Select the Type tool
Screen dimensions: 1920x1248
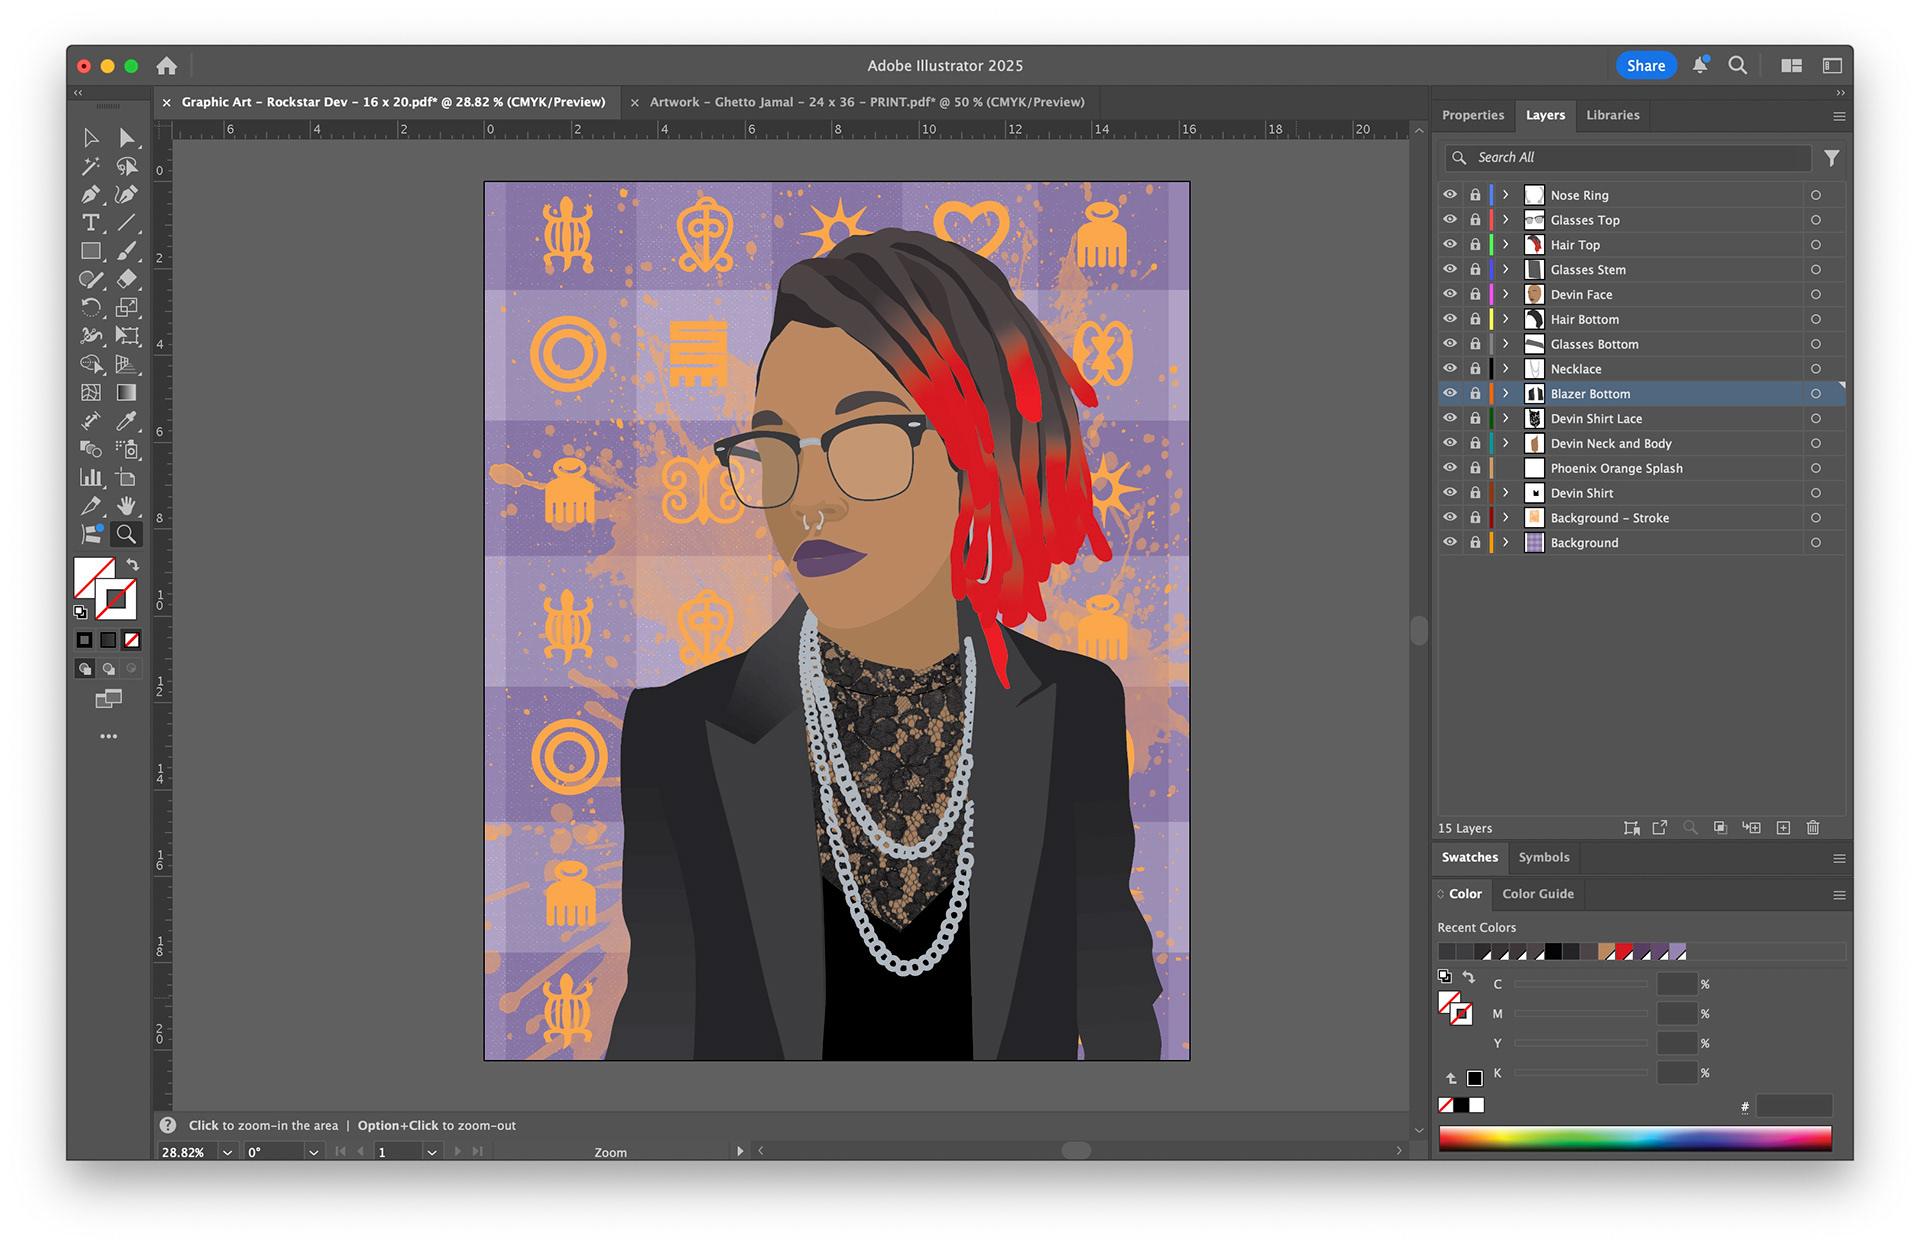click(91, 223)
